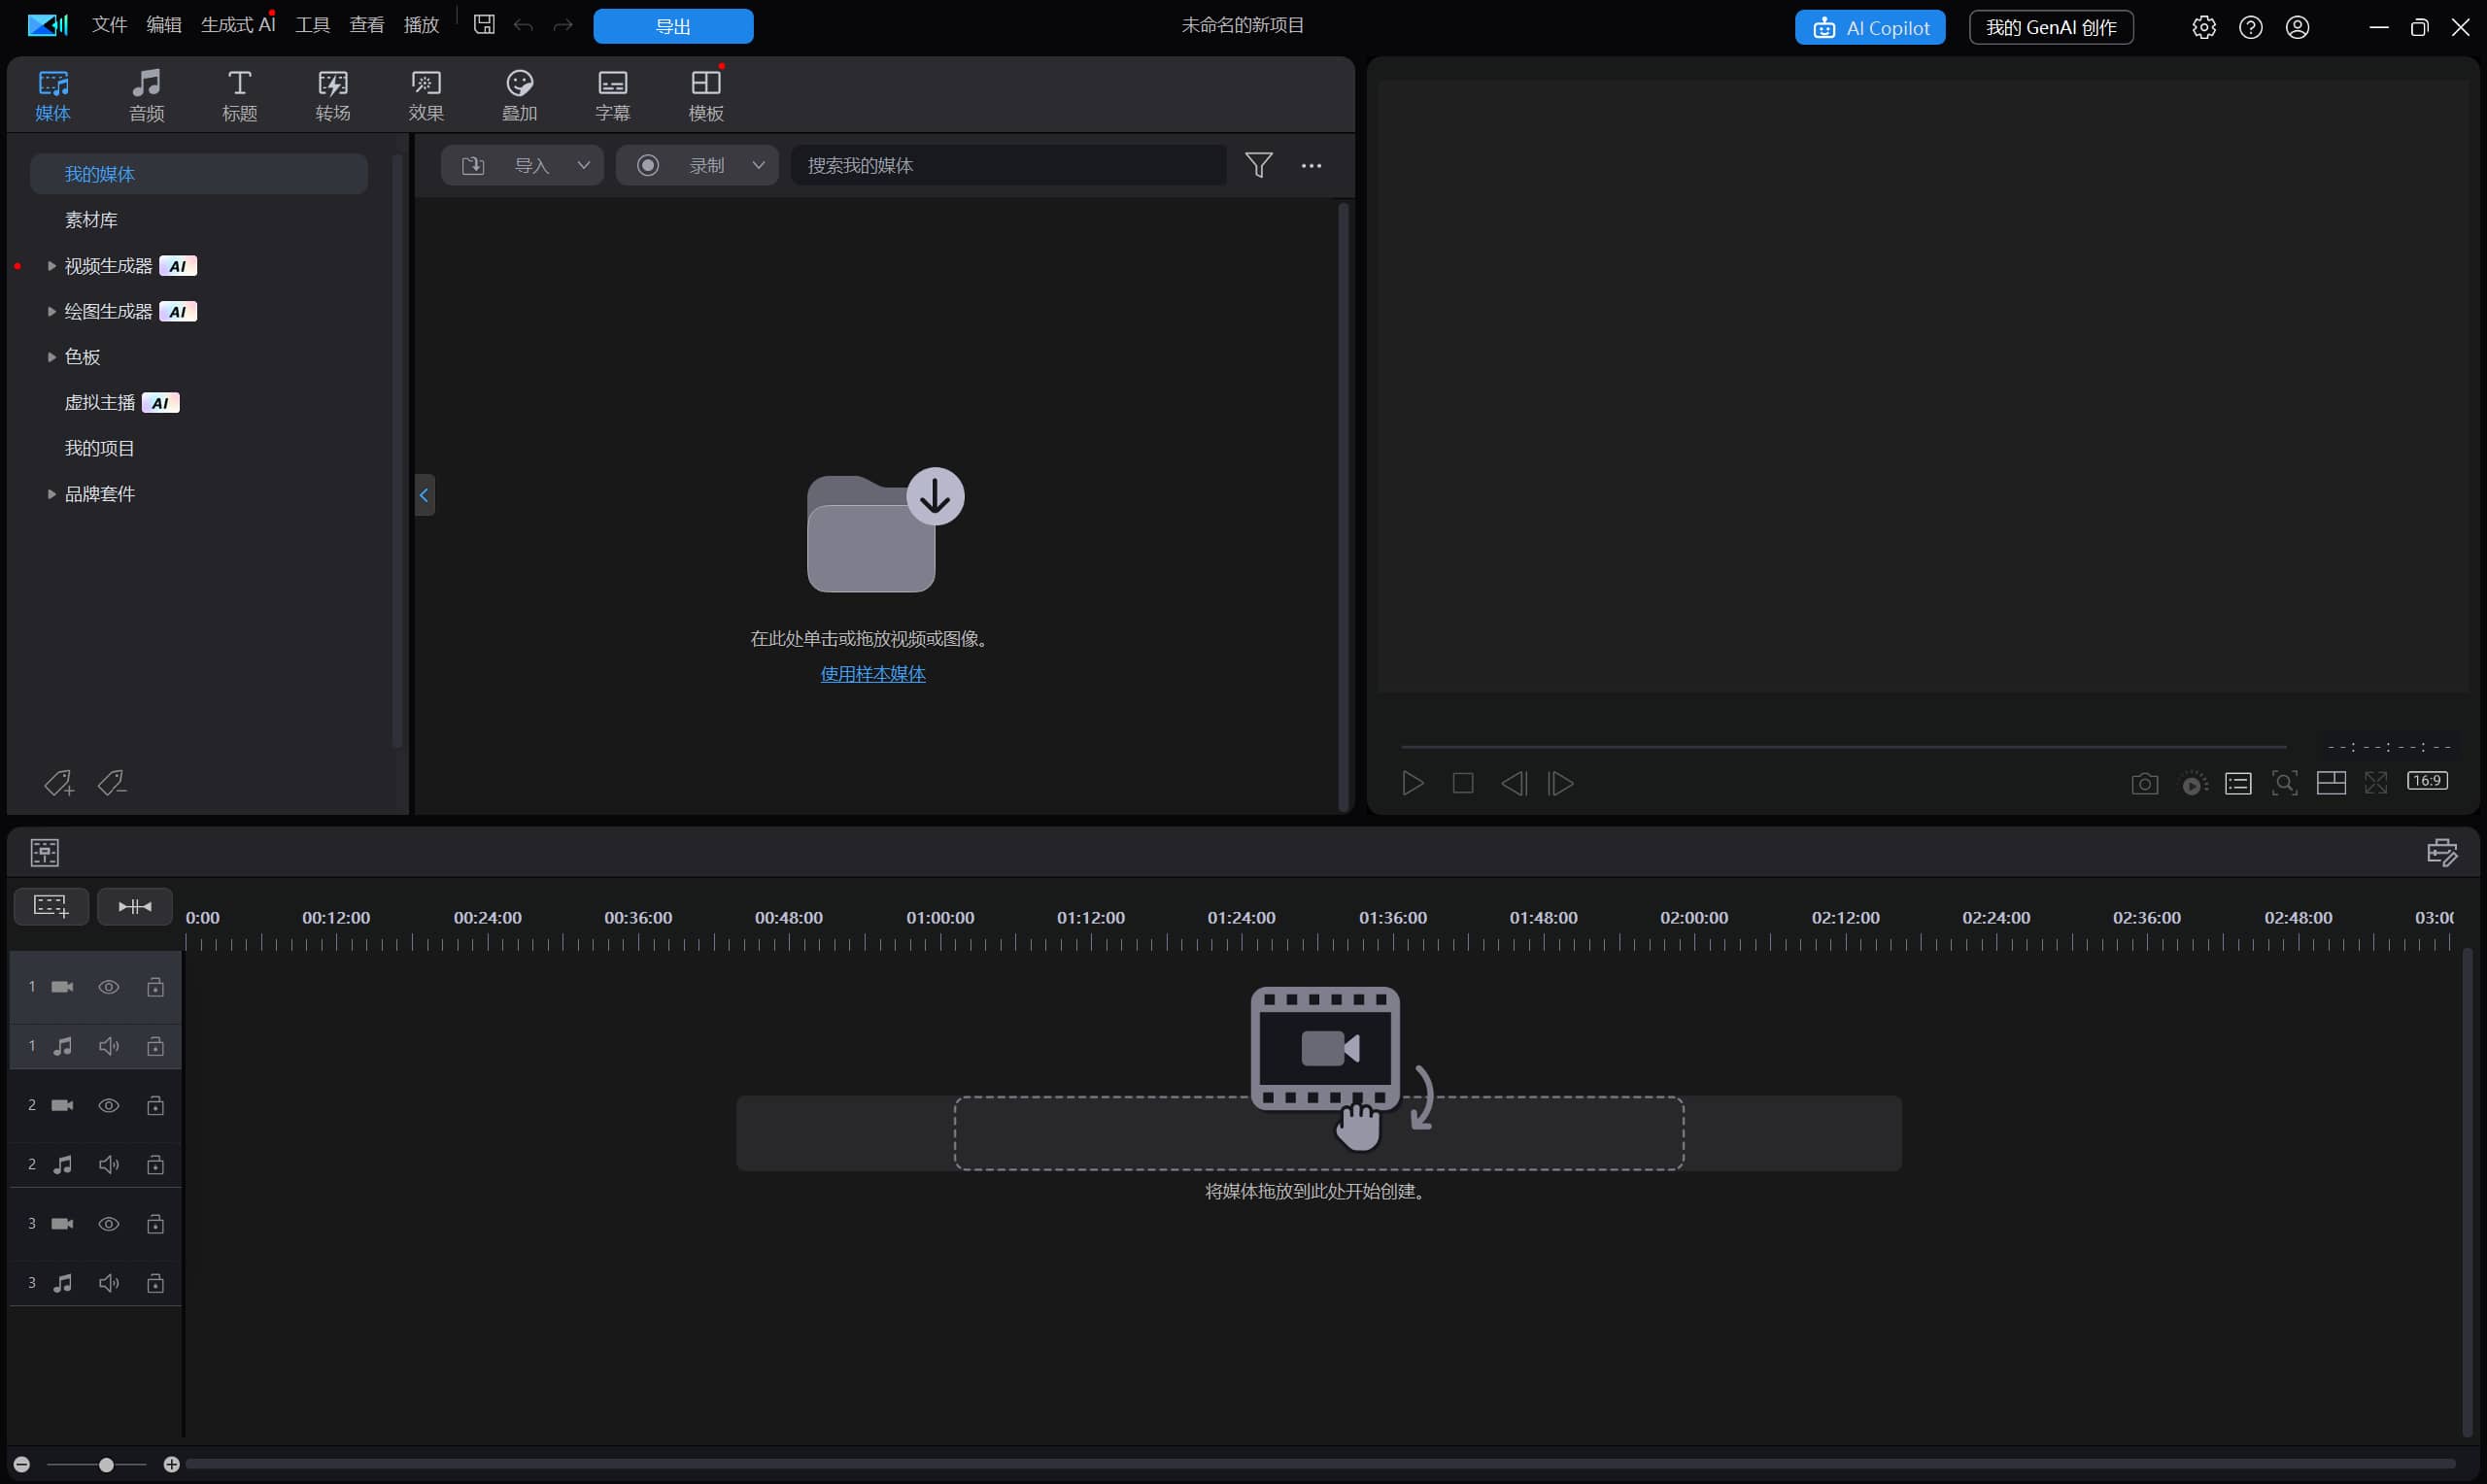The image size is (2487, 1484).
Task: Mute audio track 2
Action: 109,1165
